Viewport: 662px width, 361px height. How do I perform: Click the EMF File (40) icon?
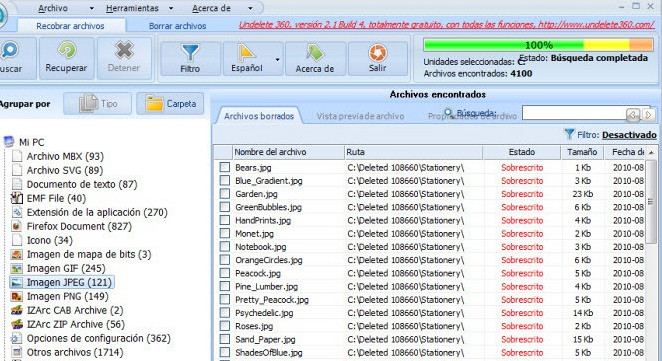(17, 198)
